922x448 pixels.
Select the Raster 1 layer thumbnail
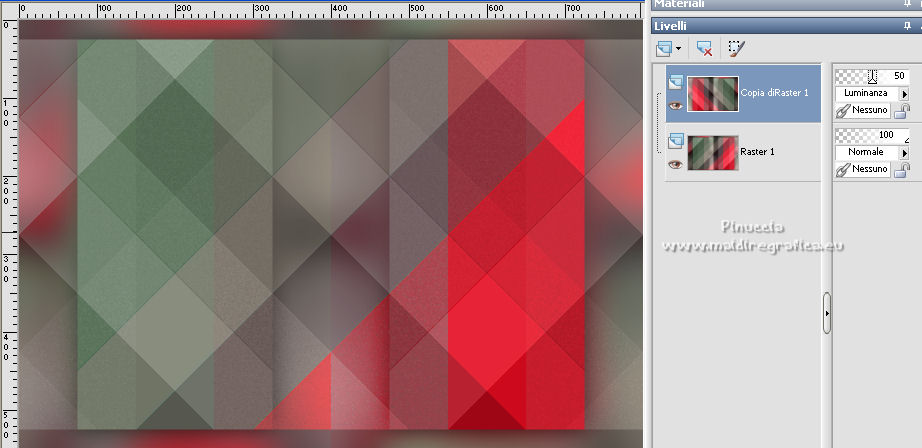click(x=713, y=153)
